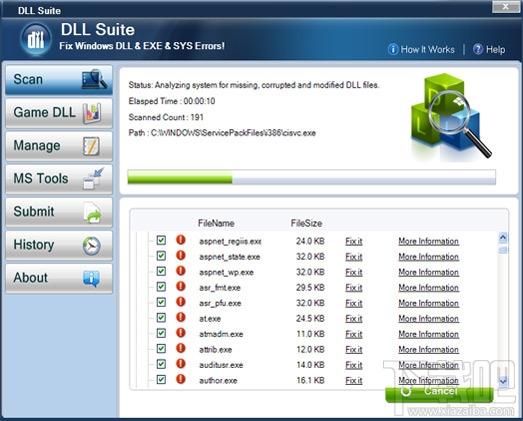Open the Game DLL section
This screenshot has height=421, width=523.
pos(59,113)
